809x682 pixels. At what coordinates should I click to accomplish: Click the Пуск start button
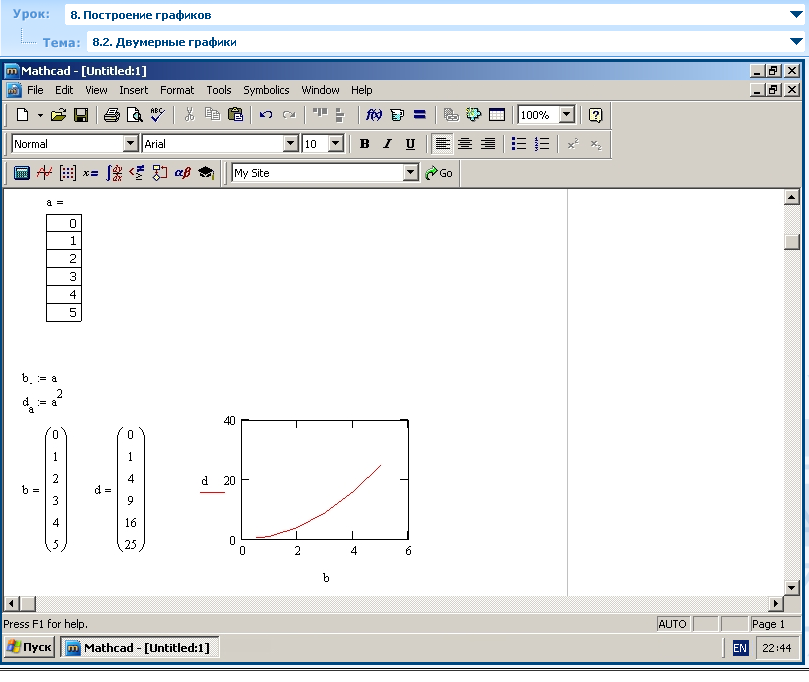[29, 647]
